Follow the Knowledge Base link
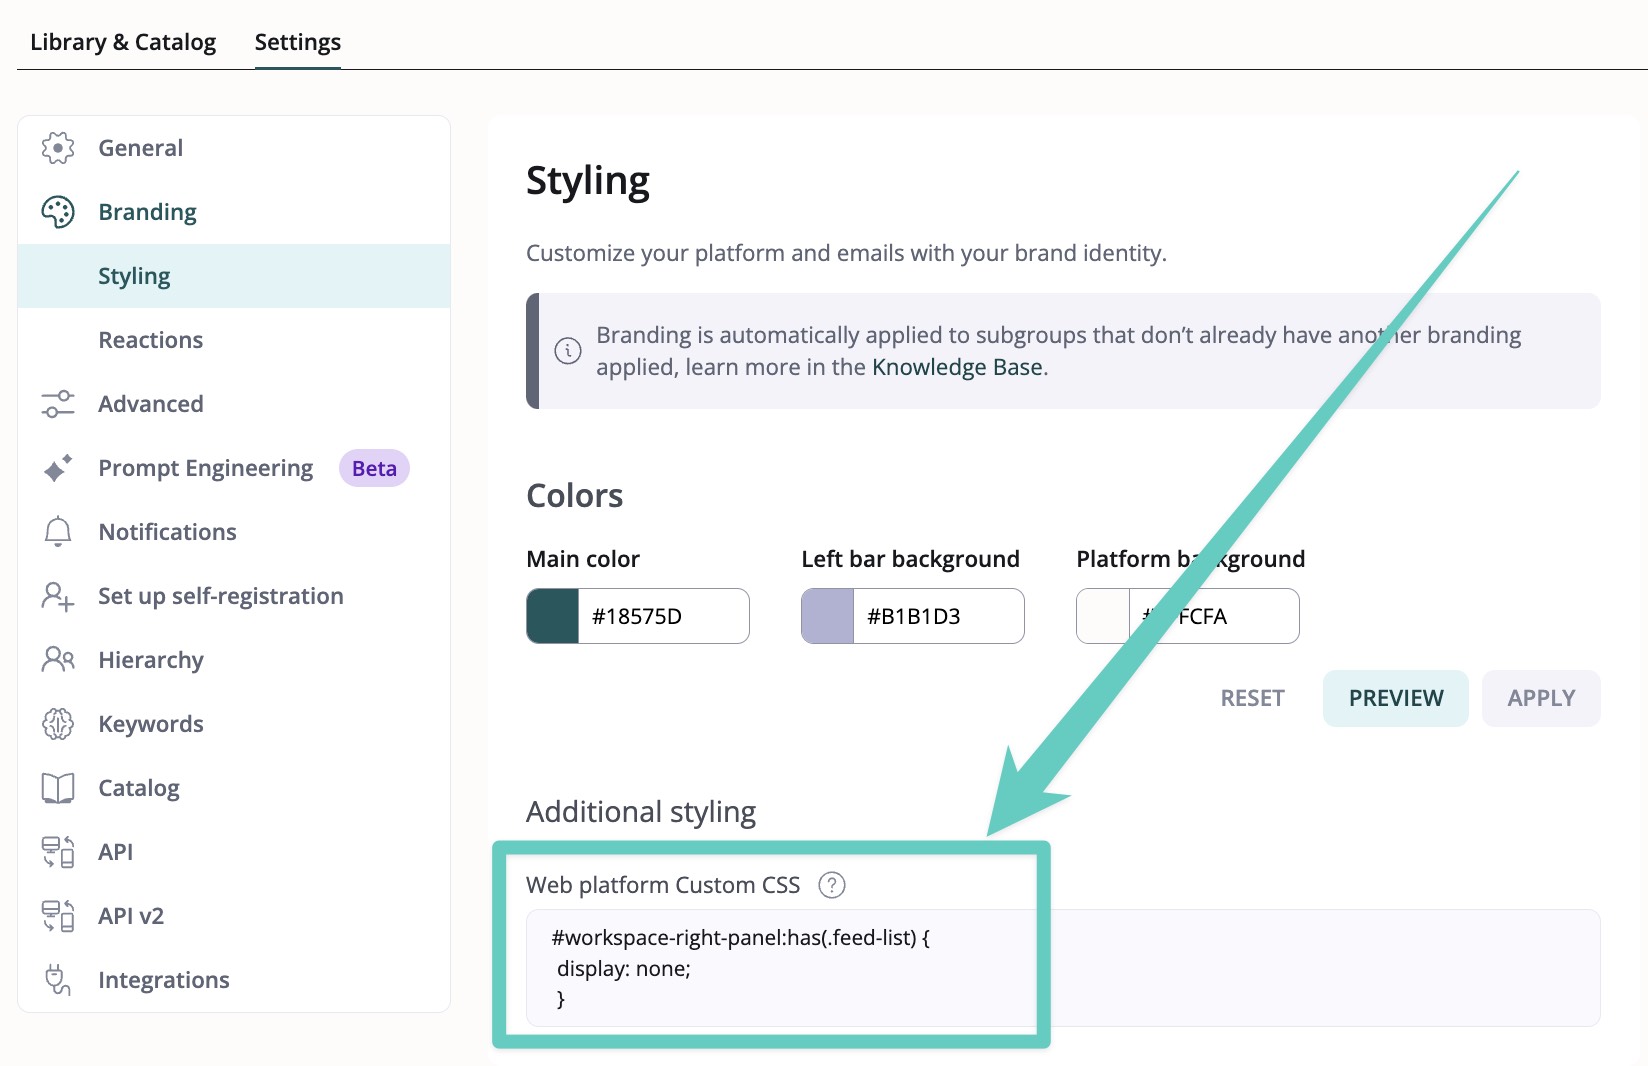 coord(956,367)
